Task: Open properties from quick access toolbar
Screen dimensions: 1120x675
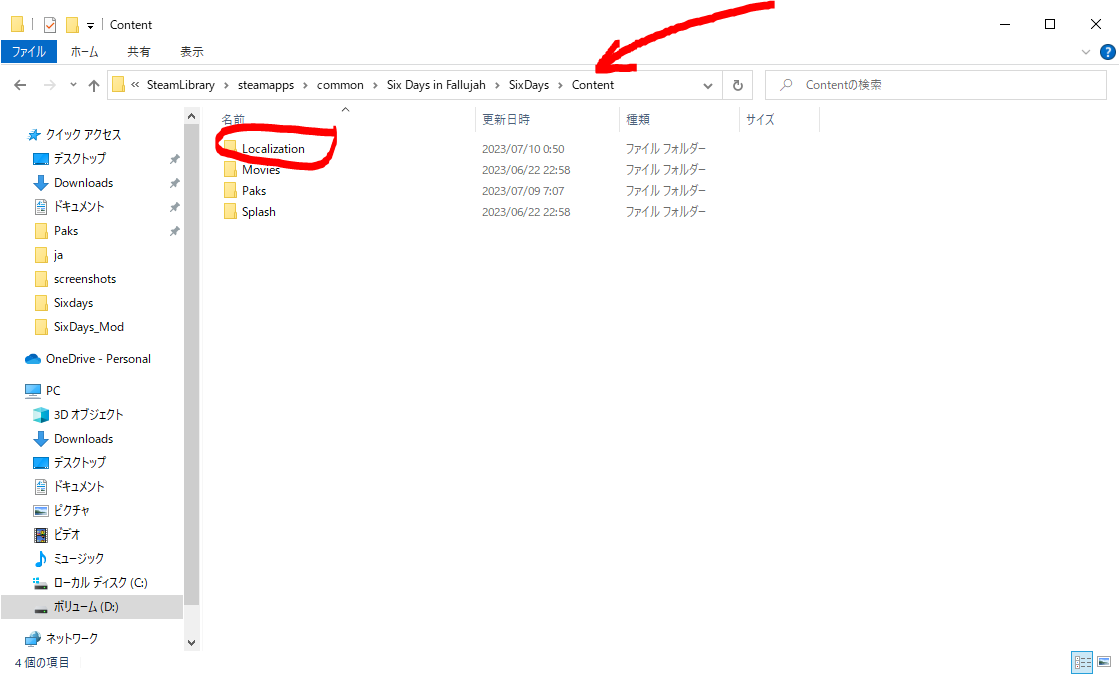Action: [50, 25]
